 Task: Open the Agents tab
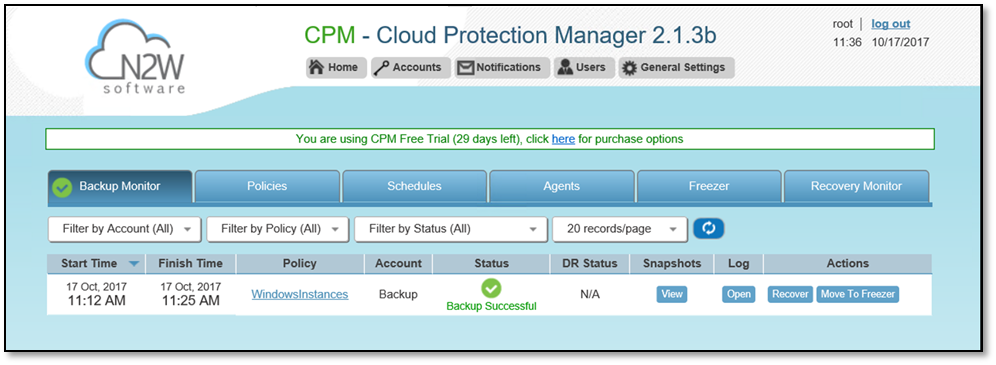point(562,187)
